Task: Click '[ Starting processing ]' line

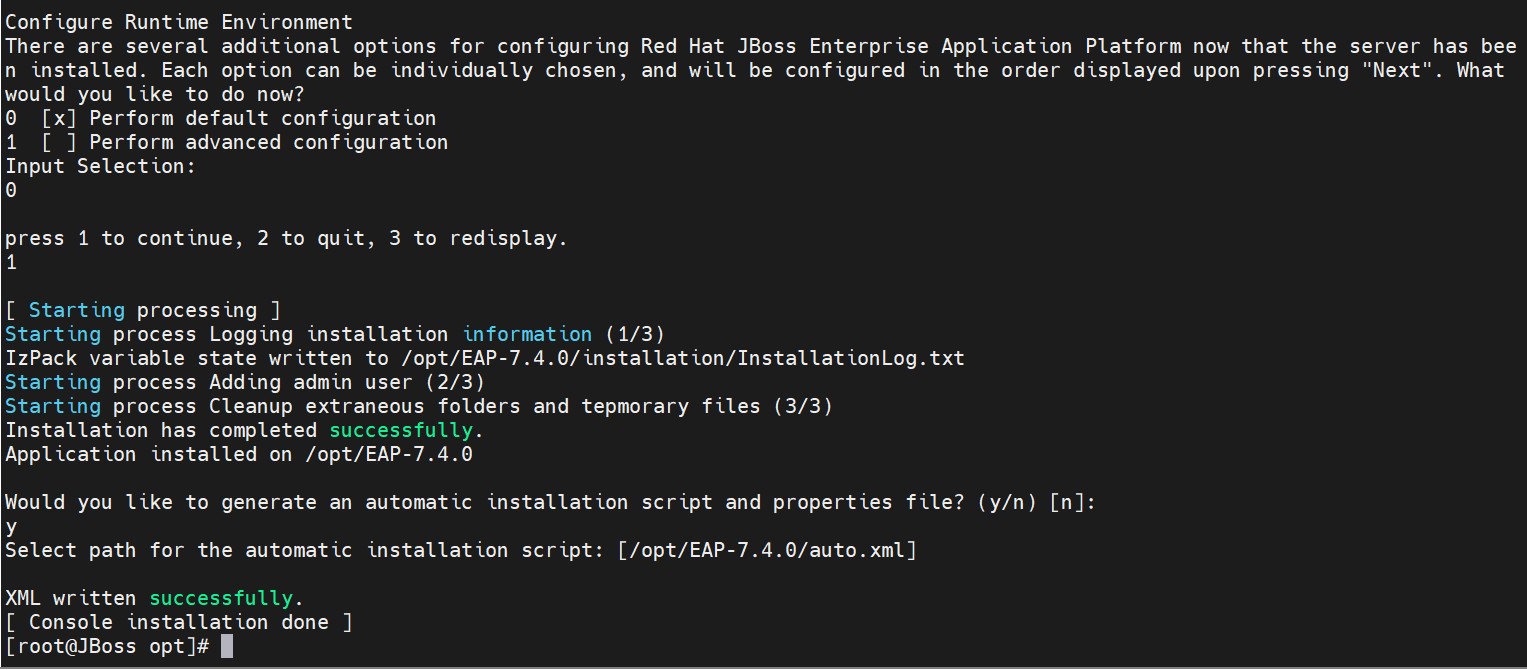Action: 143,311
